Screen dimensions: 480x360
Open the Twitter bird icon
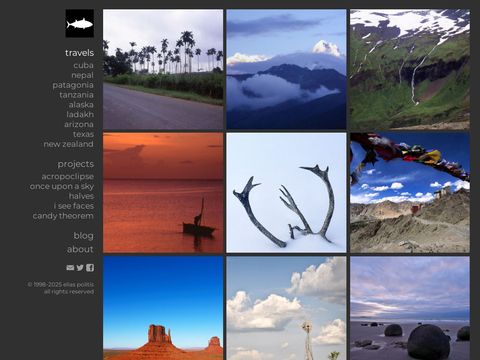(80, 268)
